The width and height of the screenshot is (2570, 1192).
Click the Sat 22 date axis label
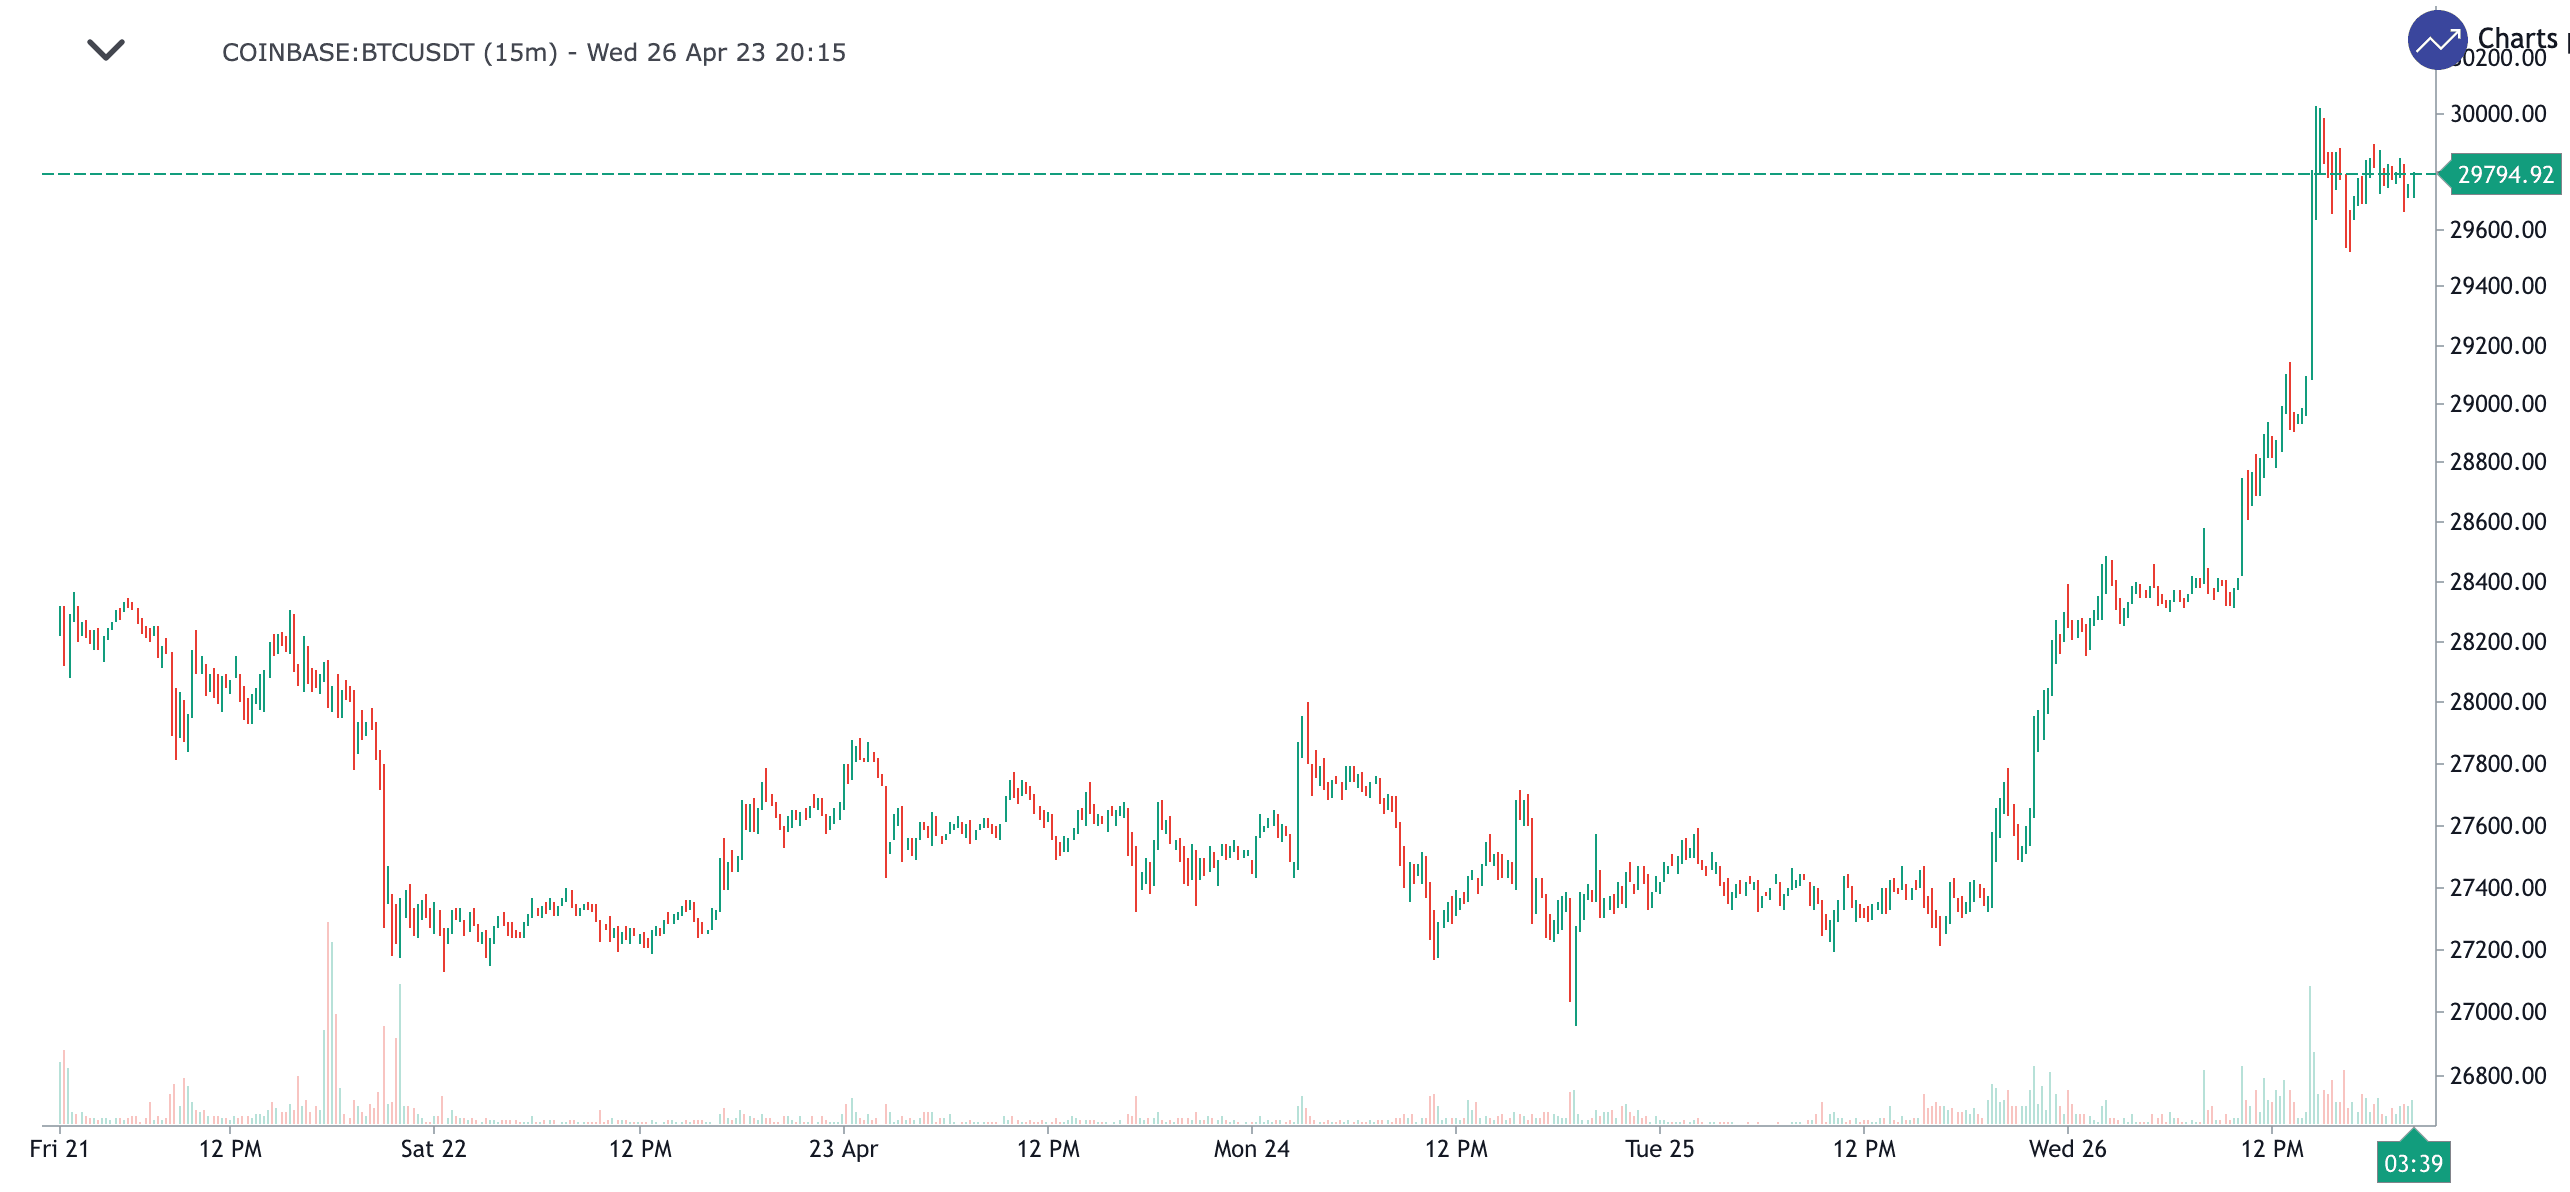tap(433, 1149)
